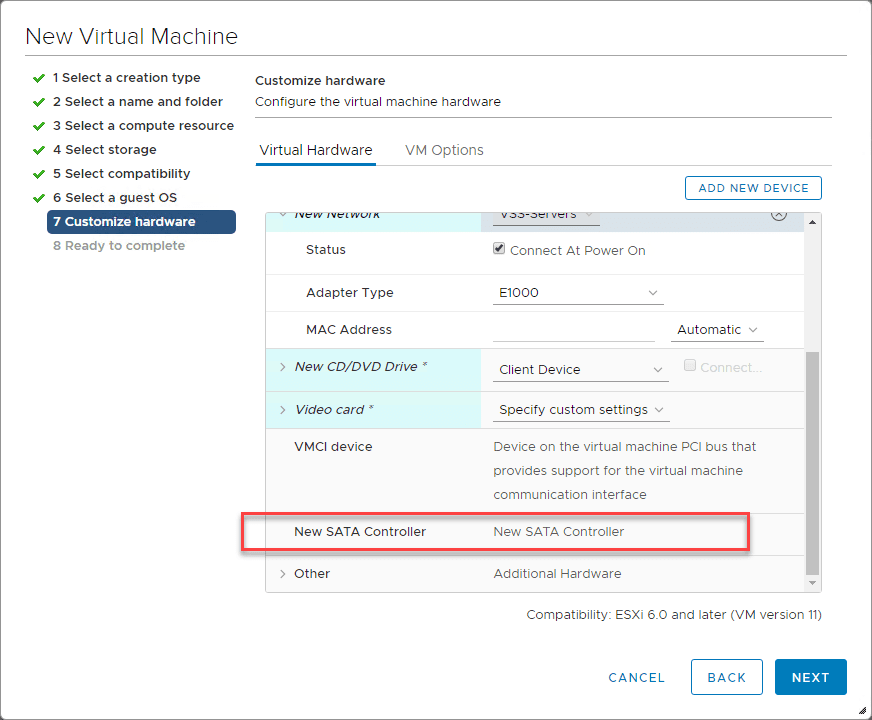Remove the New Network device
The image size is (872, 720).
point(779,215)
